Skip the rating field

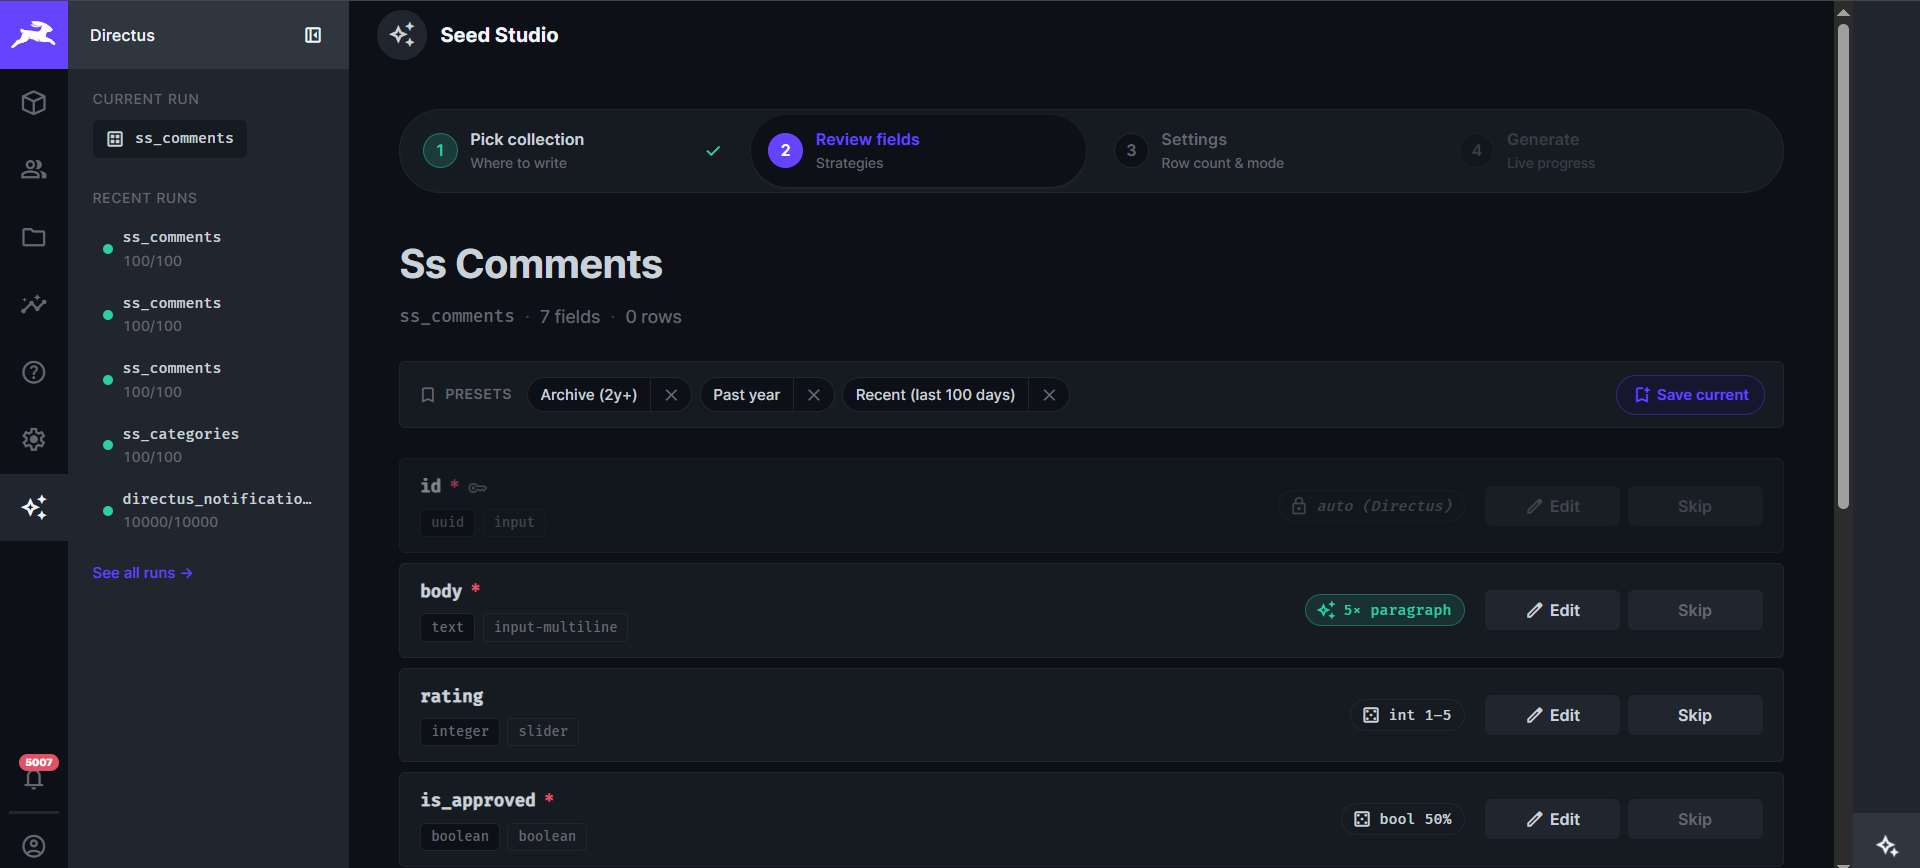click(x=1695, y=715)
